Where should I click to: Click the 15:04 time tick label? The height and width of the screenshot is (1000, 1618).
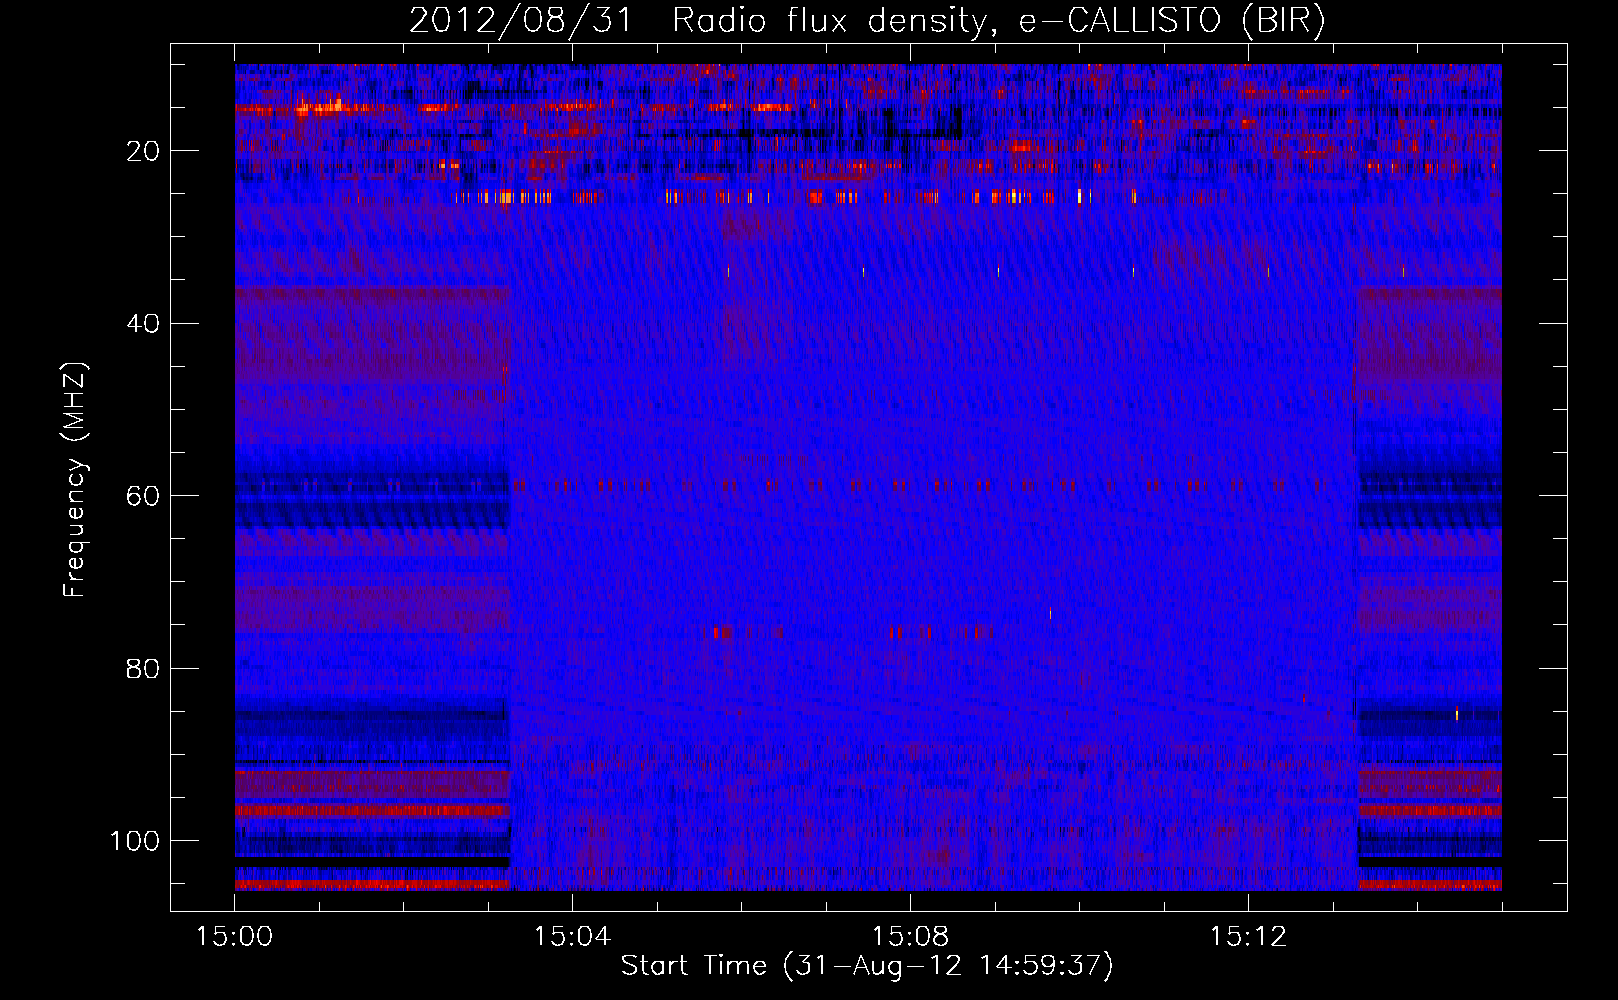coord(572,937)
